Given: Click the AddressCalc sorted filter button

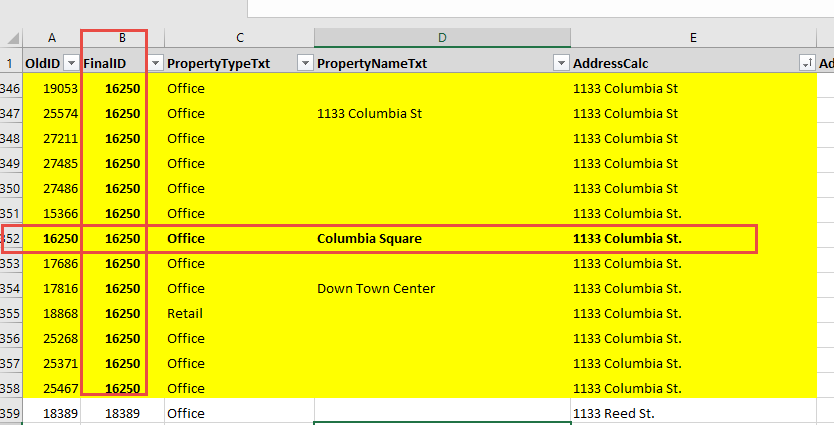Looking at the screenshot, I should coord(806,63).
